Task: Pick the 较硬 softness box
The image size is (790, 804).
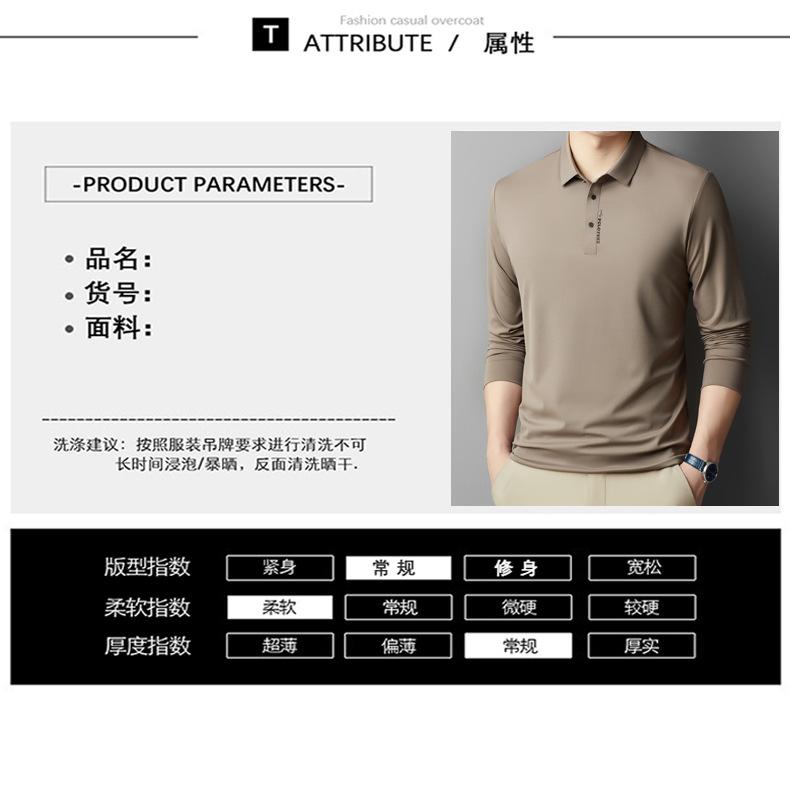Action: click(642, 607)
